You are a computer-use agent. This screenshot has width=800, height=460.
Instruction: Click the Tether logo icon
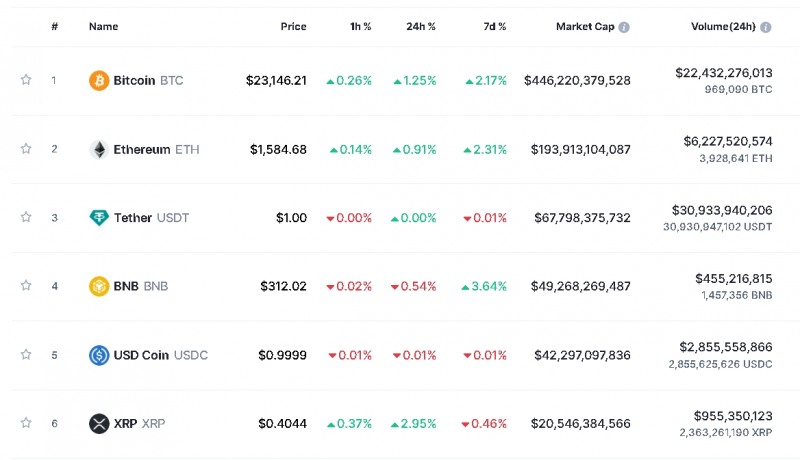point(99,217)
